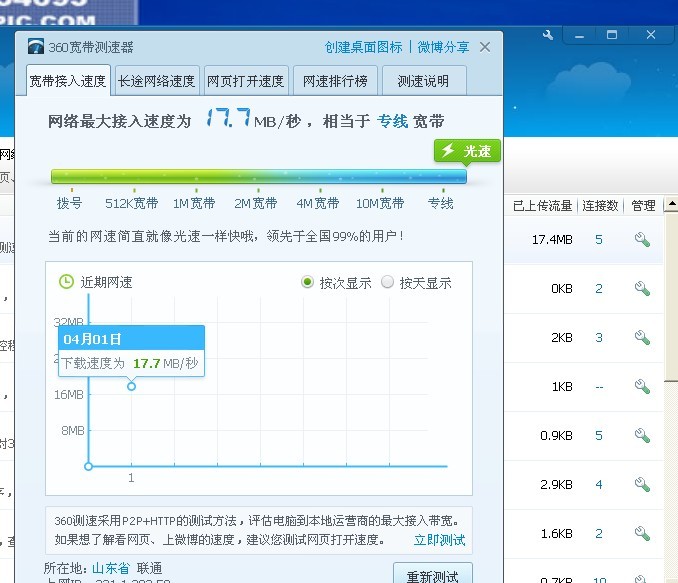This screenshot has height=583, width=678.
Task: Click the 山东省 location link
Action: click(111, 568)
